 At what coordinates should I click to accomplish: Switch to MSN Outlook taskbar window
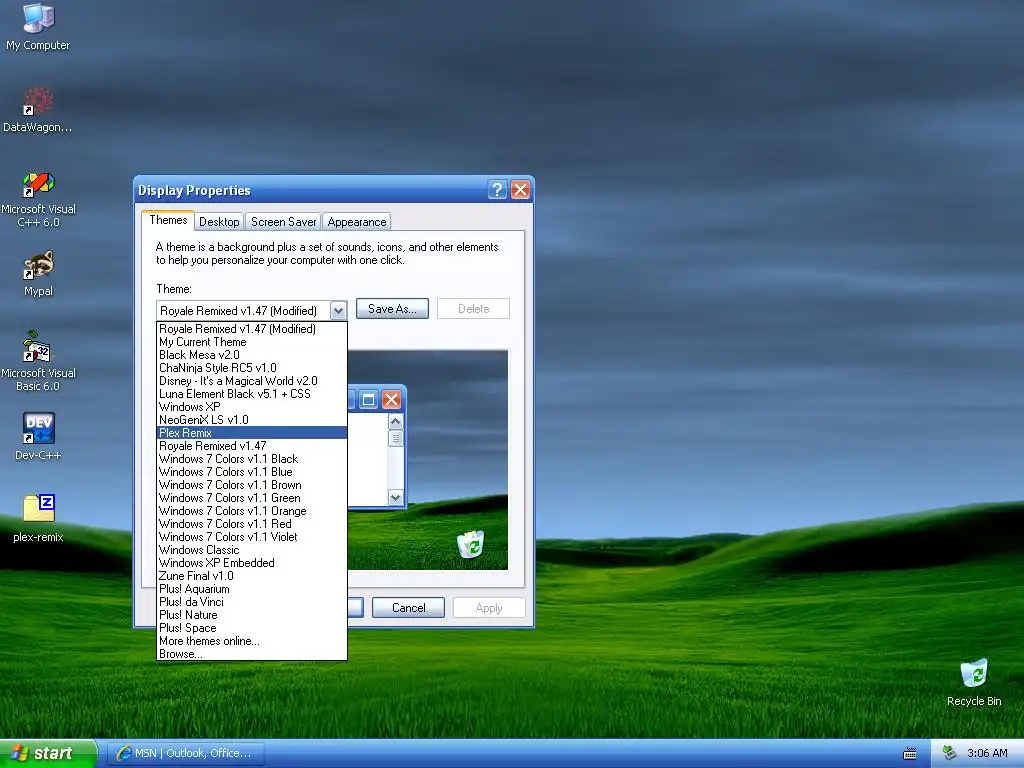click(x=185, y=753)
